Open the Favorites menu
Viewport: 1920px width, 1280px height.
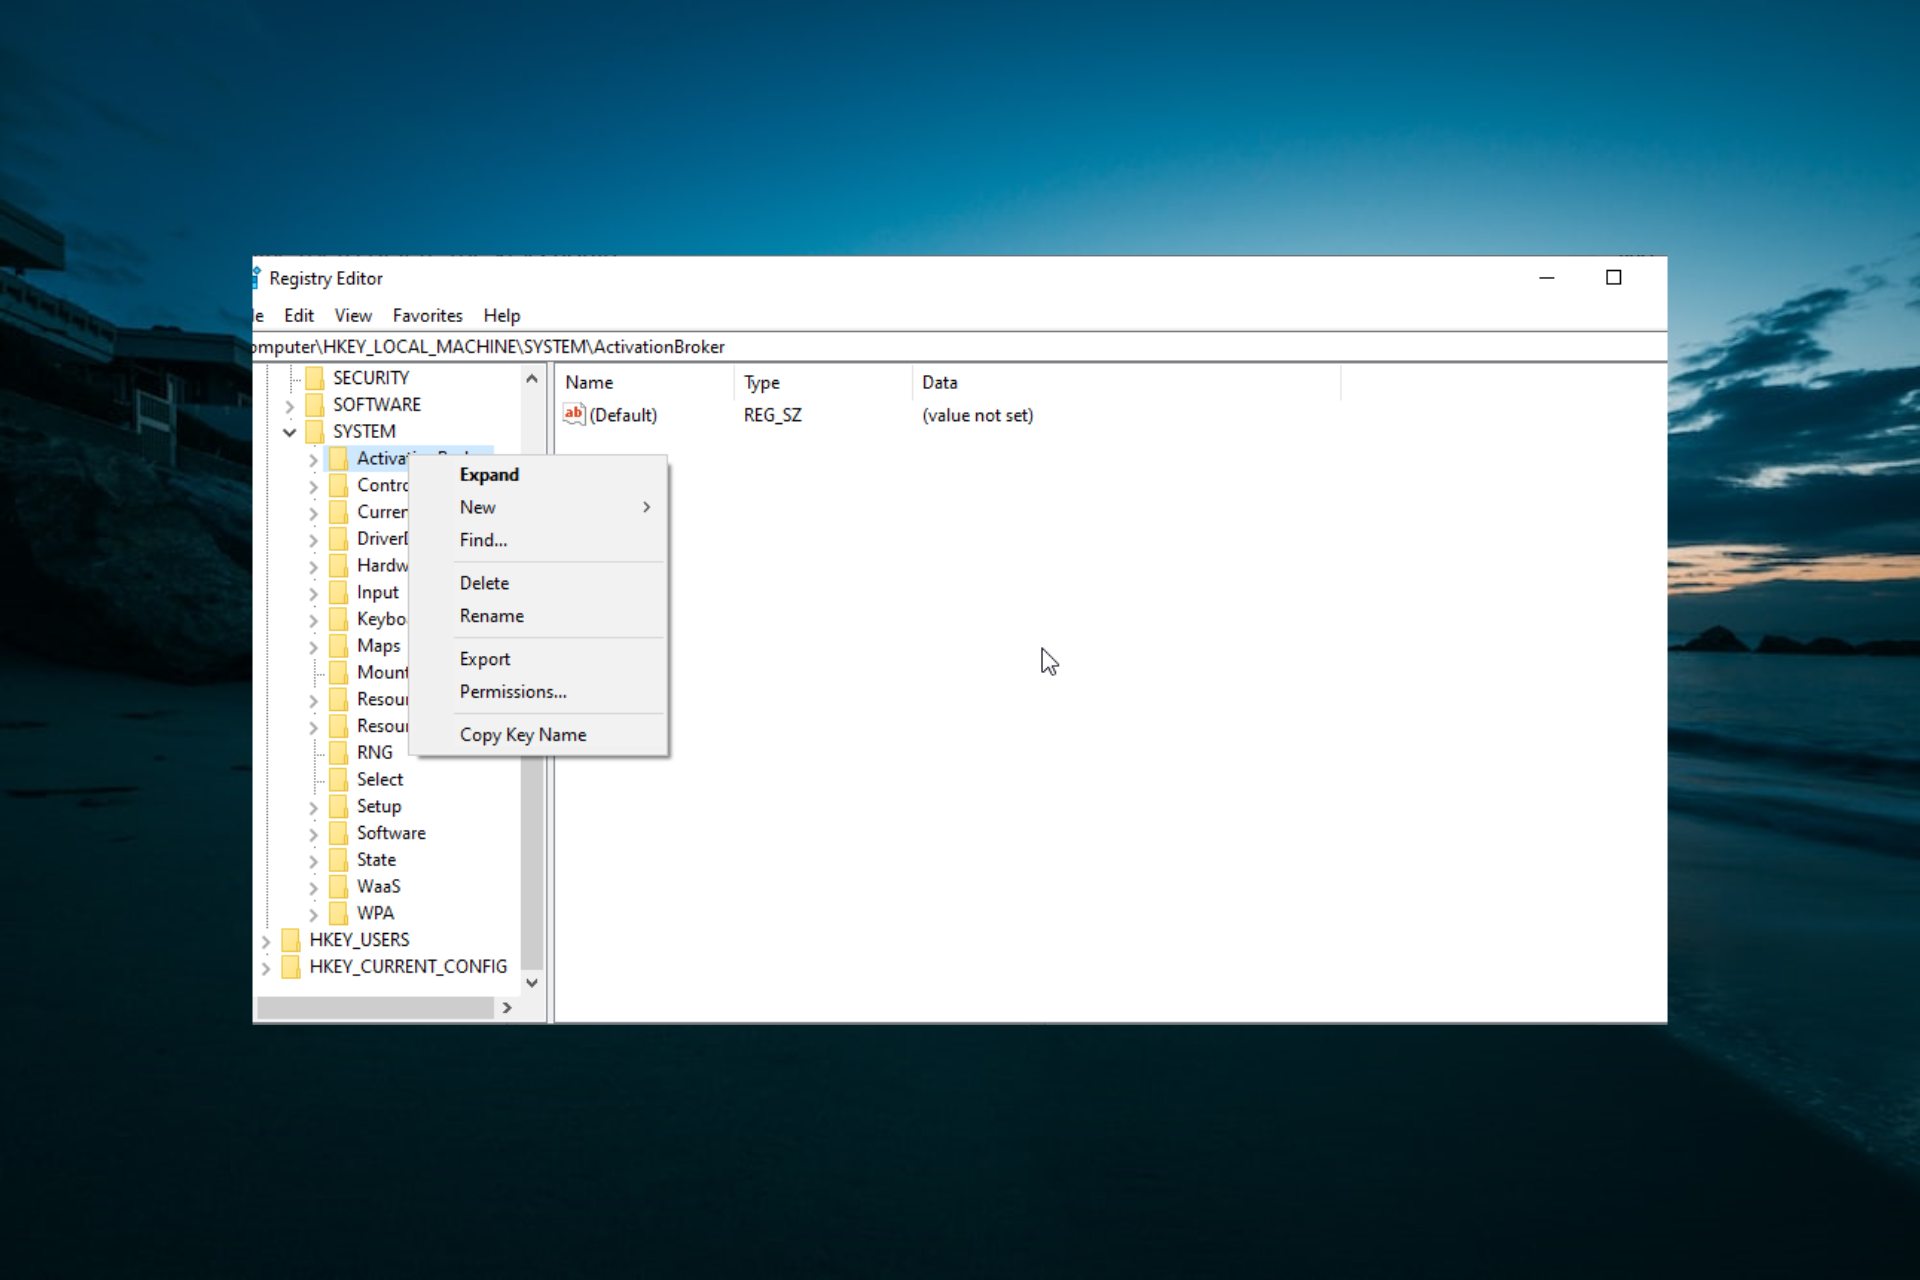point(428,315)
